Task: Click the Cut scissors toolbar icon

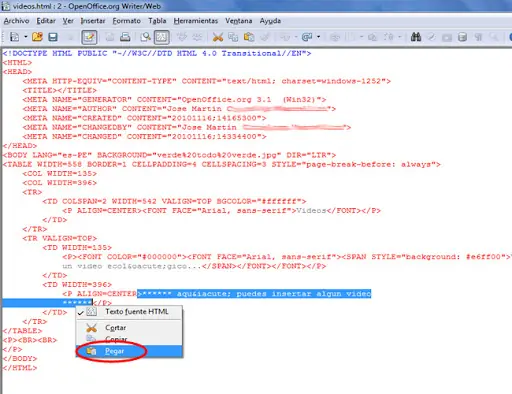Action: (x=218, y=37)
